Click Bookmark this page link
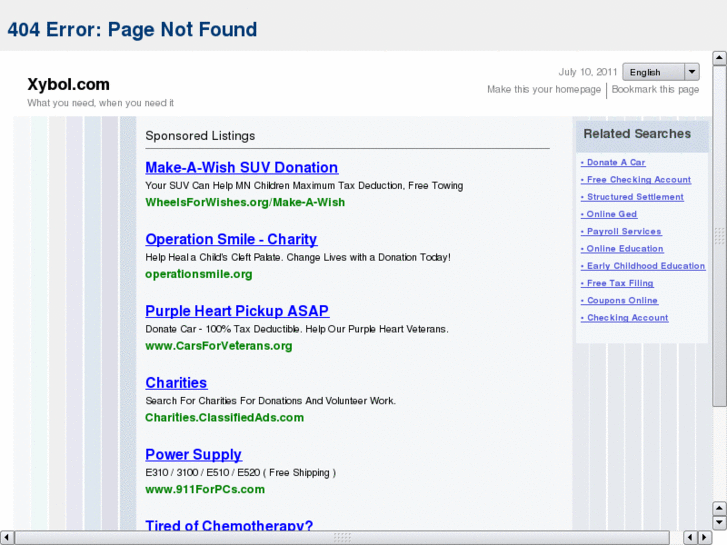Viewport: 727px width, 545px height. pyautogui.click(x=655, y=89)
